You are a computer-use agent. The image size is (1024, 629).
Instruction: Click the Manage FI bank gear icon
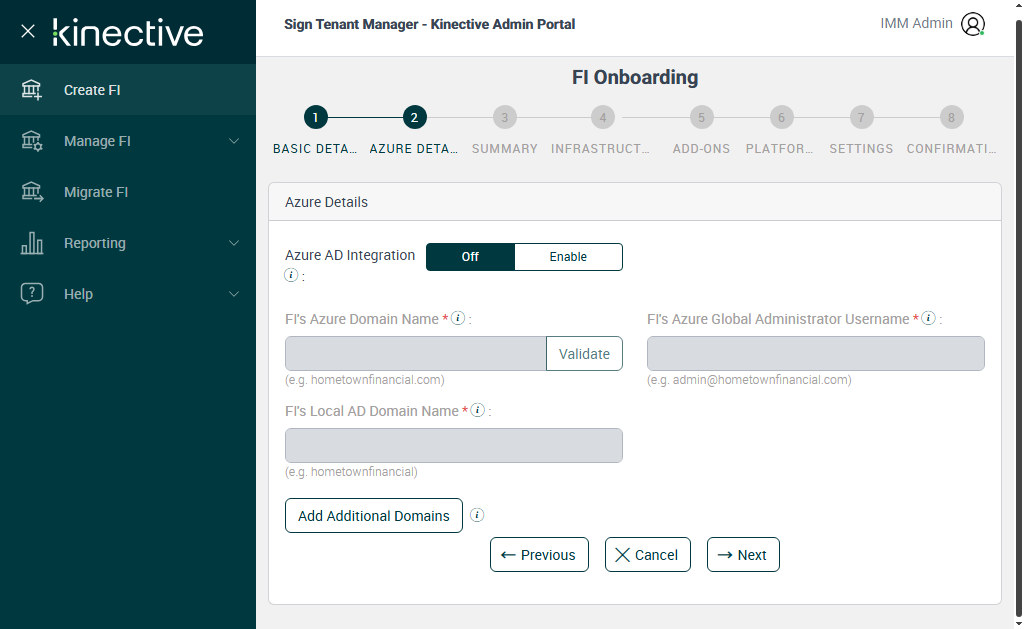pyautogui.click(x=31, y=140)
